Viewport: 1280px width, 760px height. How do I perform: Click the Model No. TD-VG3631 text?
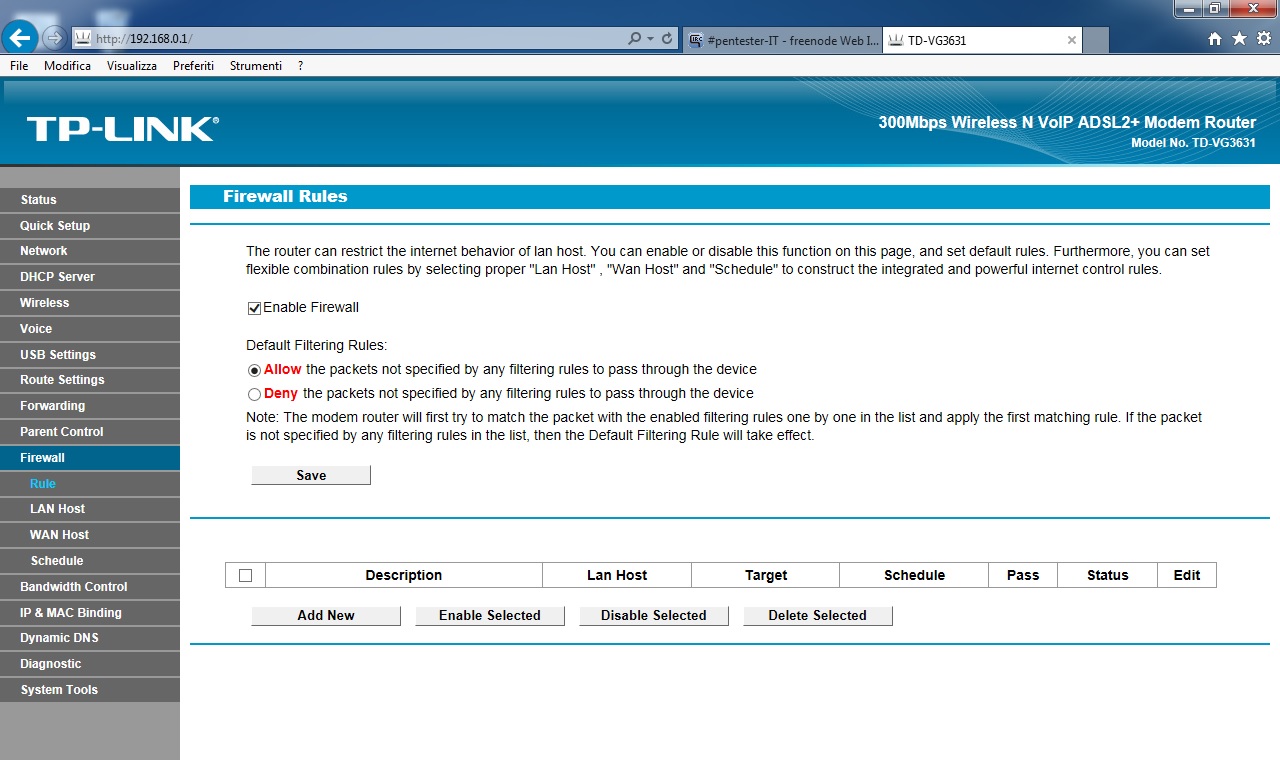(x=1193, y=143)
